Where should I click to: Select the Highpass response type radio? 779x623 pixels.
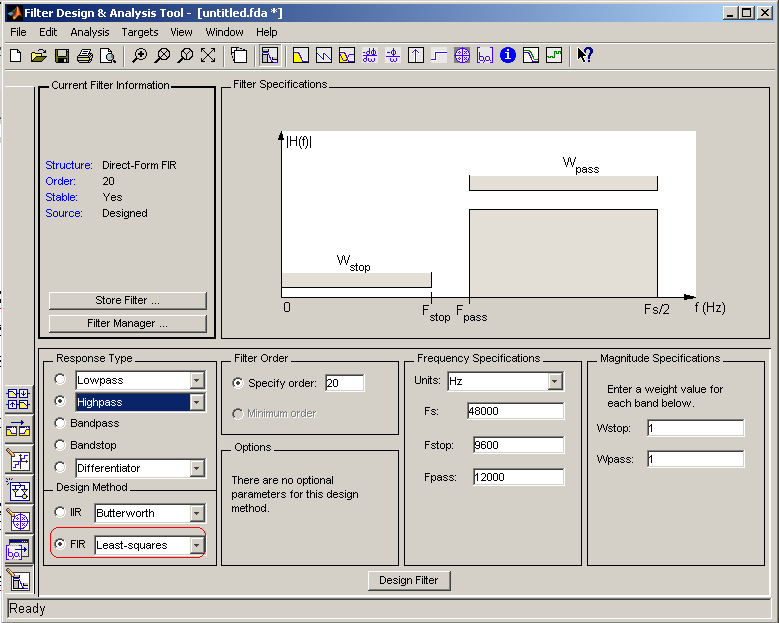pyautogui.click(x=60, y=401)
